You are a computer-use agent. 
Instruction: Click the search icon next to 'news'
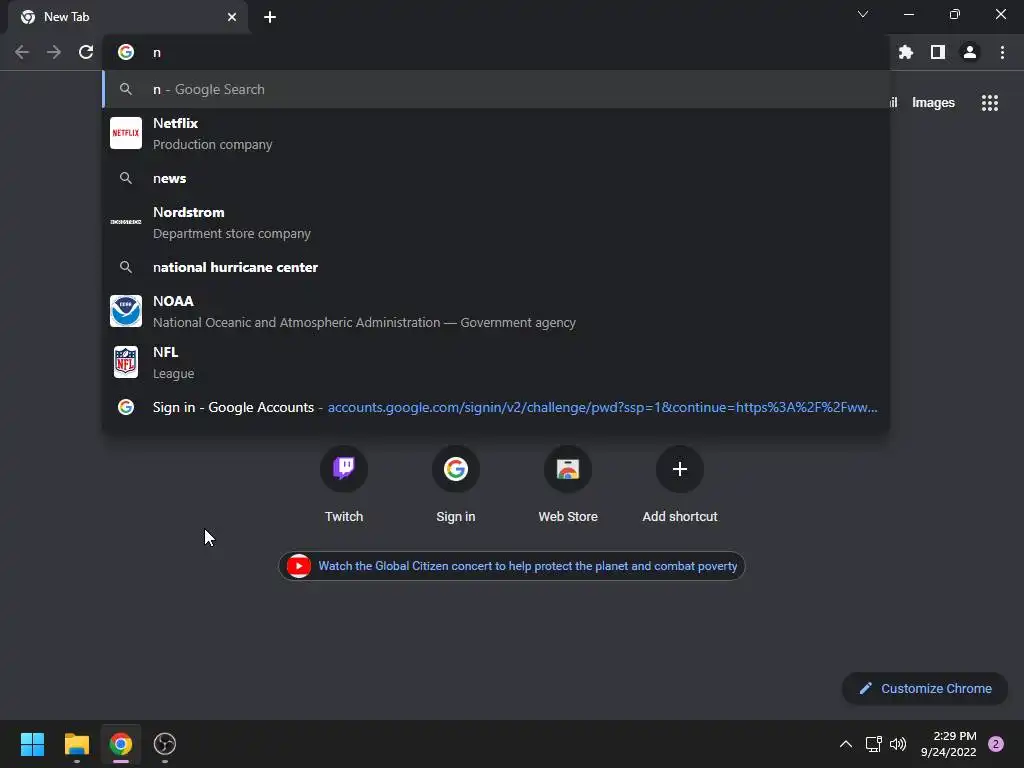click(x=126, y=178)
